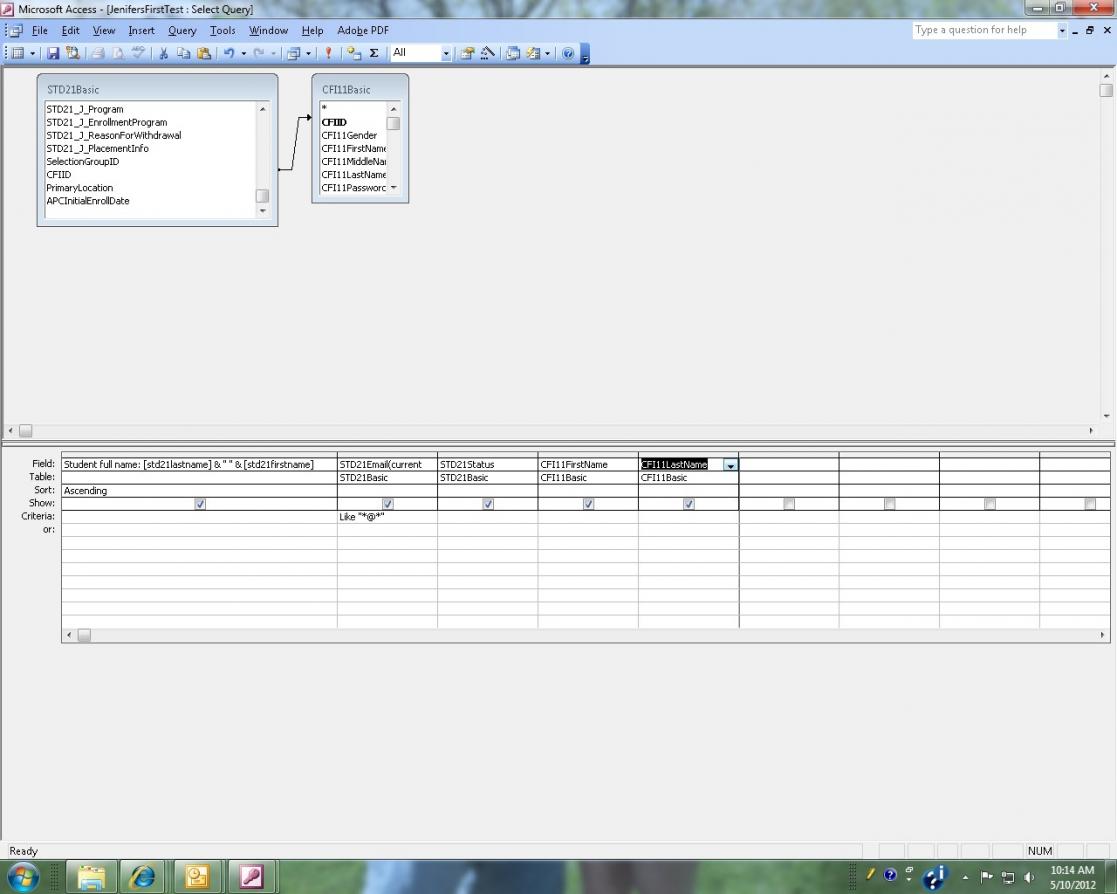Screen dimensions: 1117x894
Task: Open the help question box dropdown arrow
Action: 1062,31
